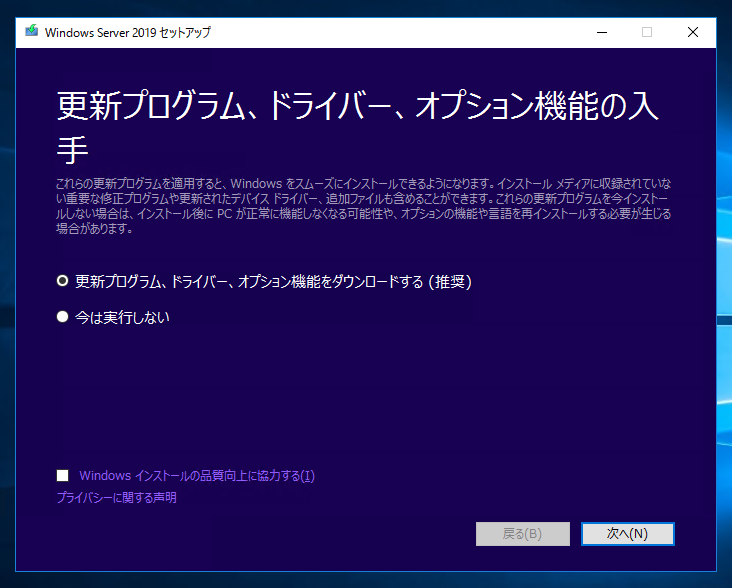Click the disabled maximize button in title bar

coord(647,32)
